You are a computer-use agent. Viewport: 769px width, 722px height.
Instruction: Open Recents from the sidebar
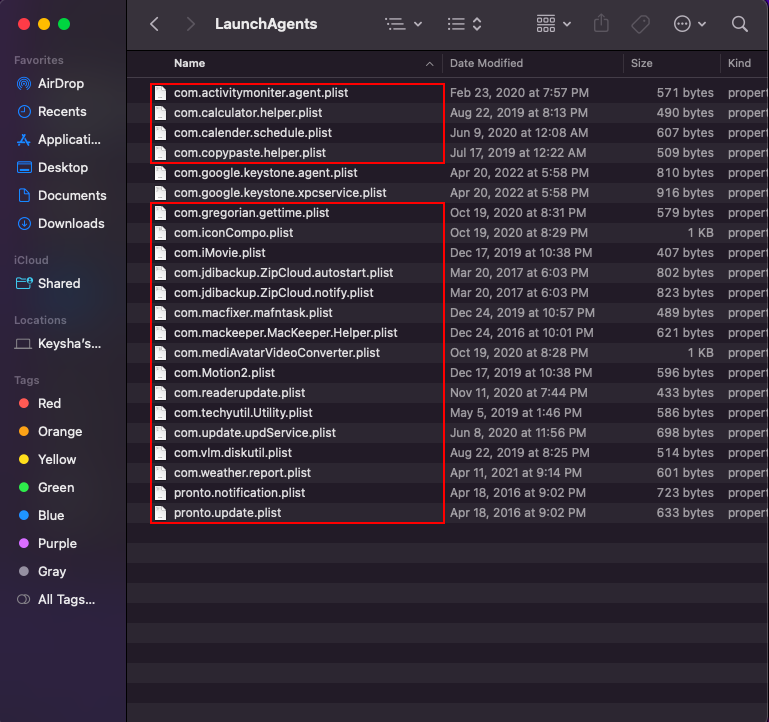(x=62, y=111)
